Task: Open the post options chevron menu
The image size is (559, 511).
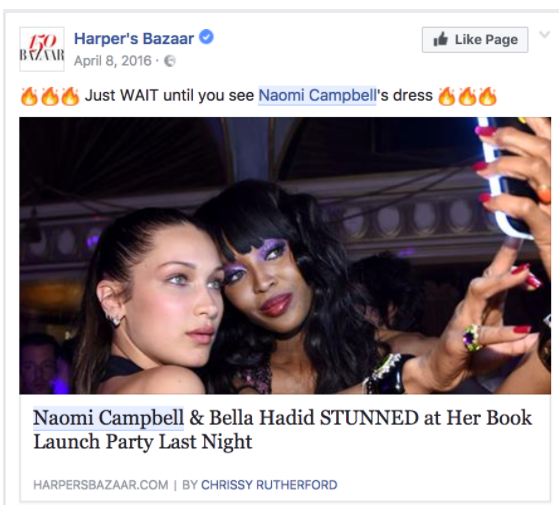Action: 544,35
